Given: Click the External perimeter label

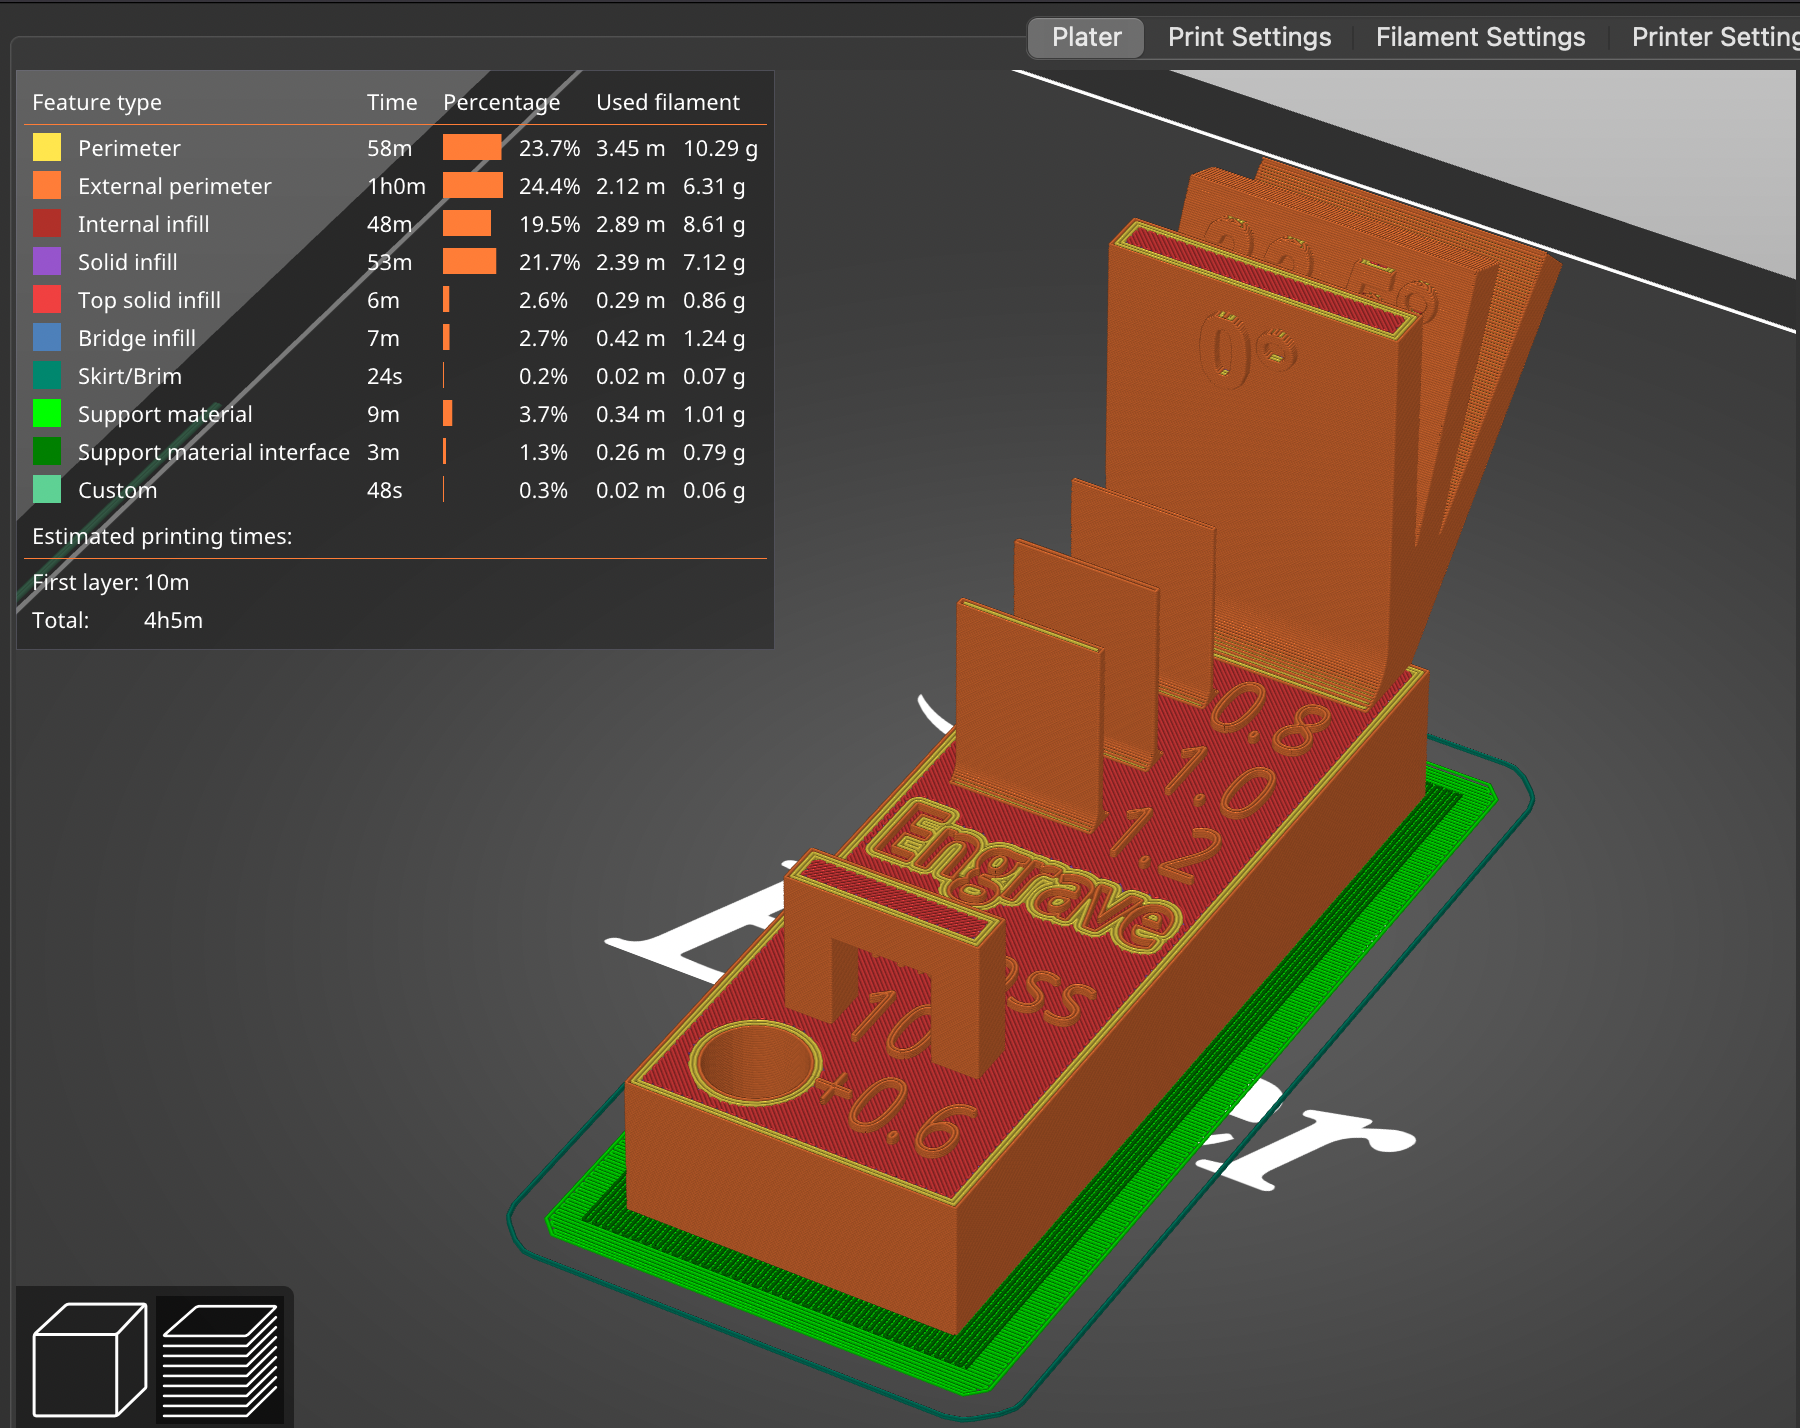Looking at the screenshot, I should (175, 186).
